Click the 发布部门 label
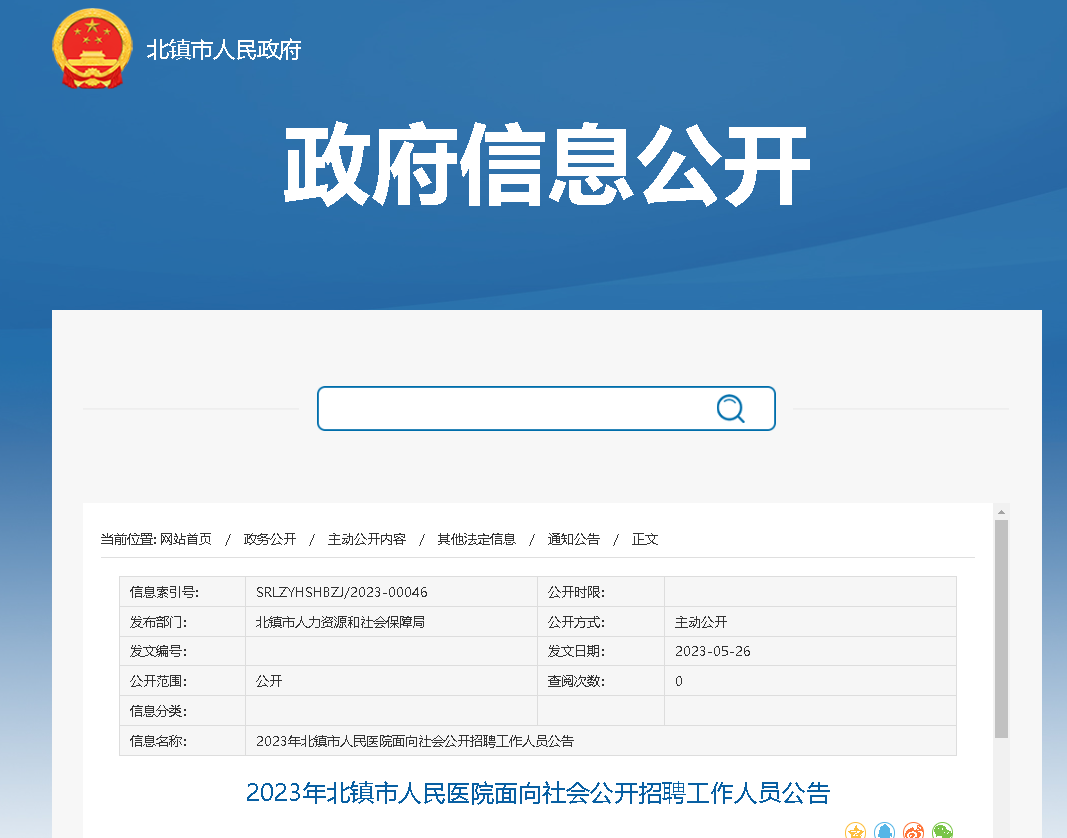Image resolution: width=1067 pixels, height=838 pixels. 158,622
